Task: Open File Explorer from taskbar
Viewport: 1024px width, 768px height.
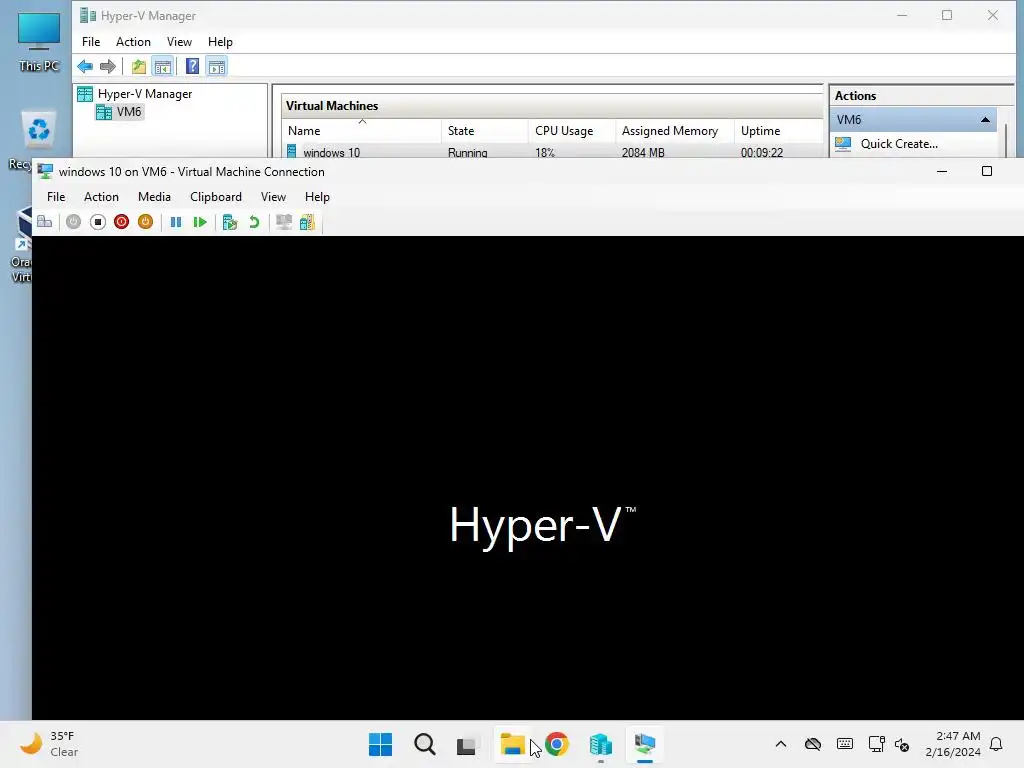Action: click(513, 744)
